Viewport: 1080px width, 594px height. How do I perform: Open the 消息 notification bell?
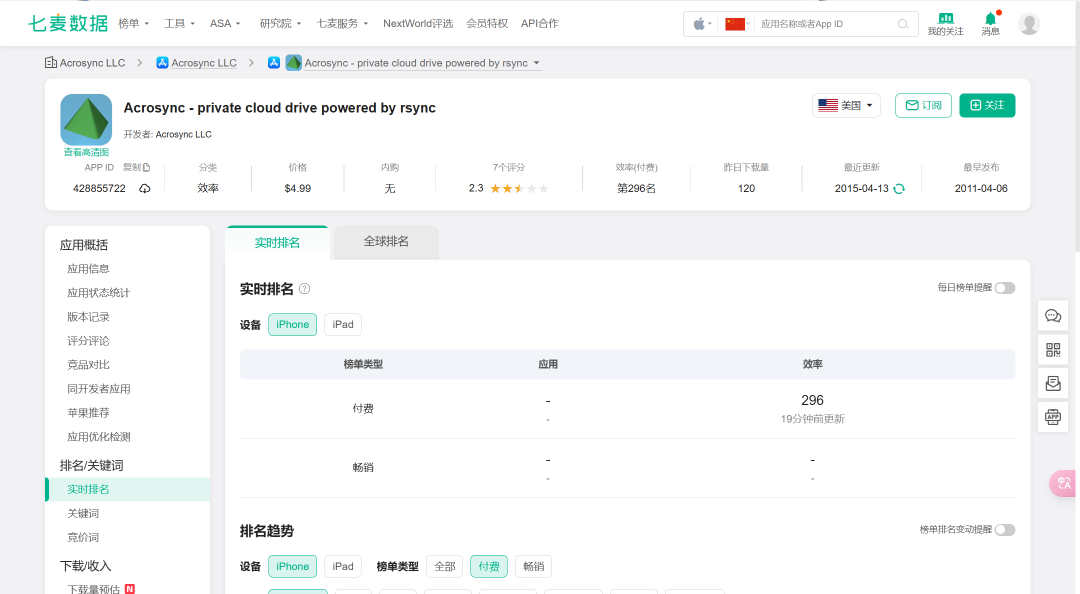click(990, 18)
